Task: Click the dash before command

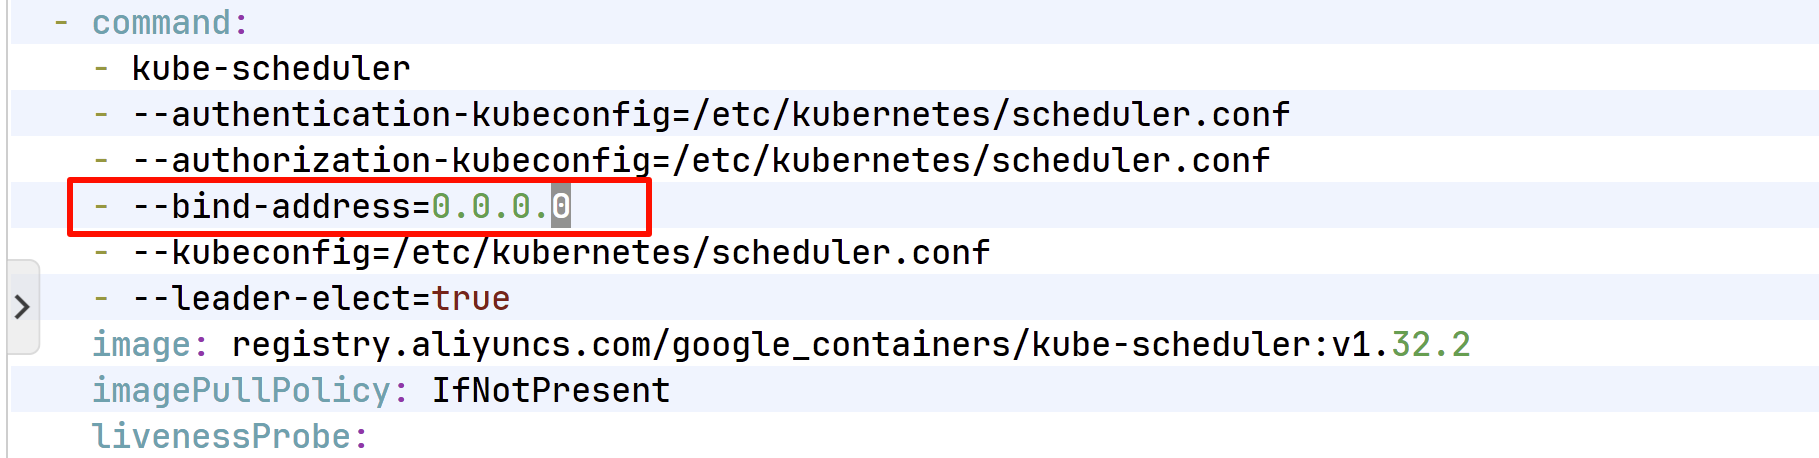Action: click(62, 23)
